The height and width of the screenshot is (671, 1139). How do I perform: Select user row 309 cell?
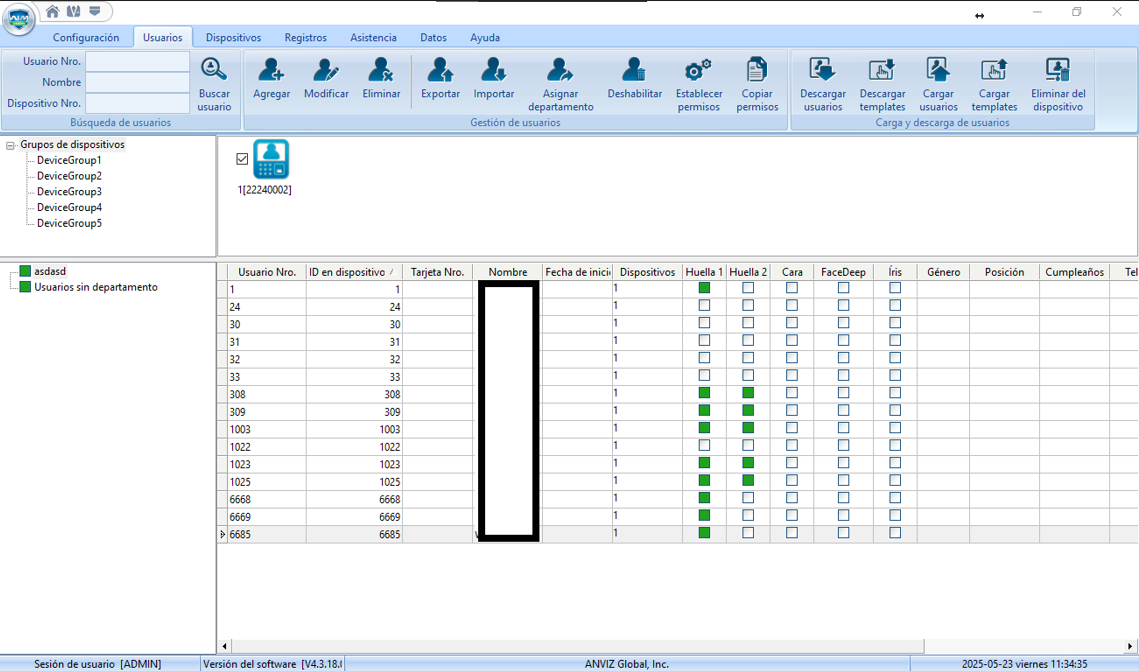pyautogui.click(x=267, y=412)
